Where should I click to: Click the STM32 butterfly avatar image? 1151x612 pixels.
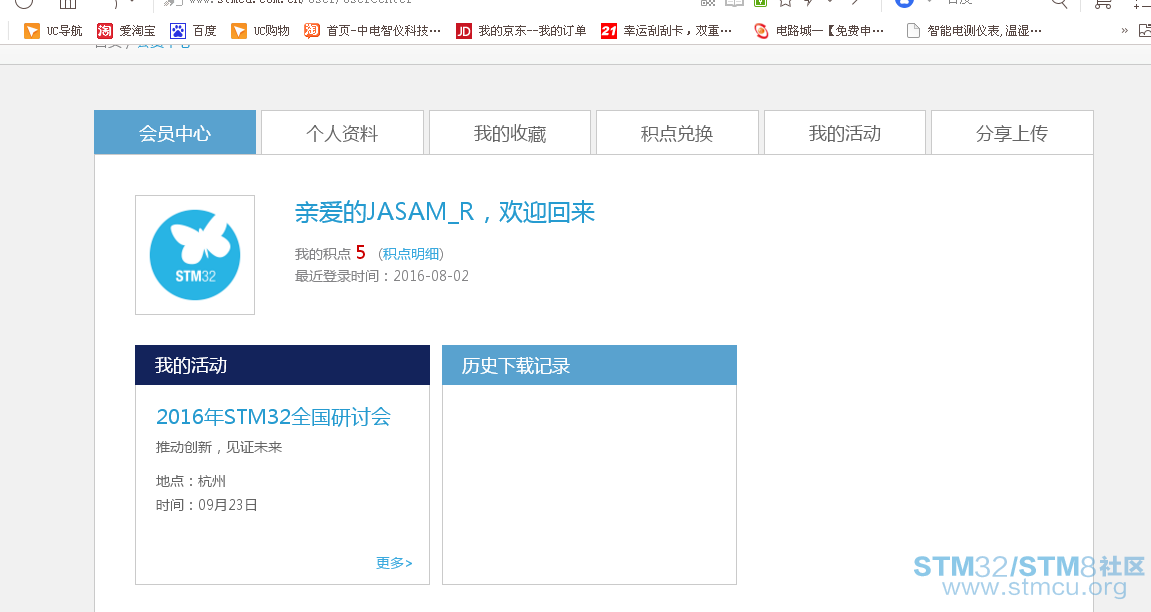(195, 255)
